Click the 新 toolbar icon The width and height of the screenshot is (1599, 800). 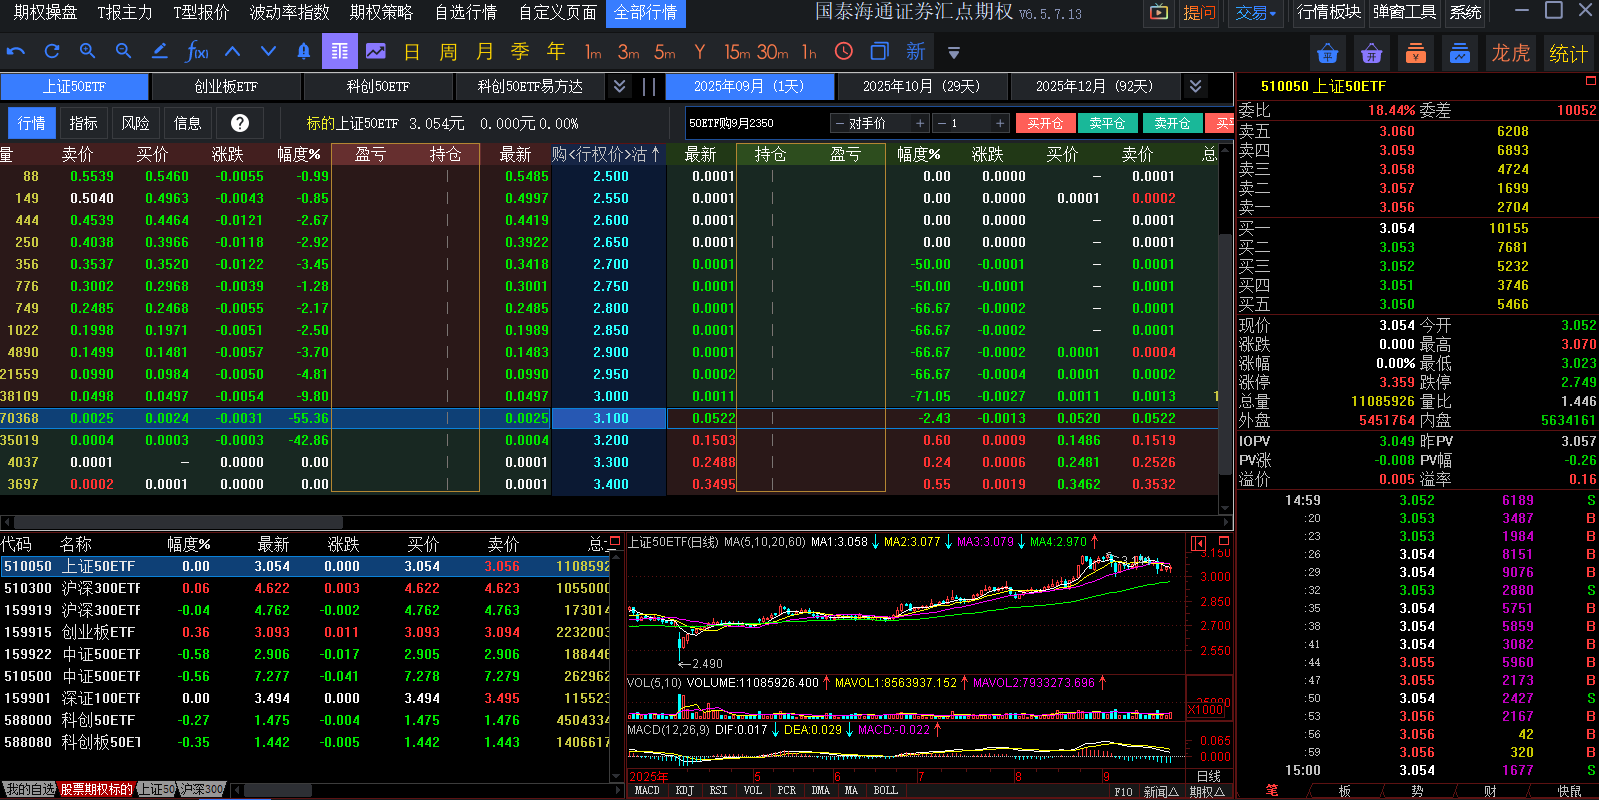coord(916,51)
